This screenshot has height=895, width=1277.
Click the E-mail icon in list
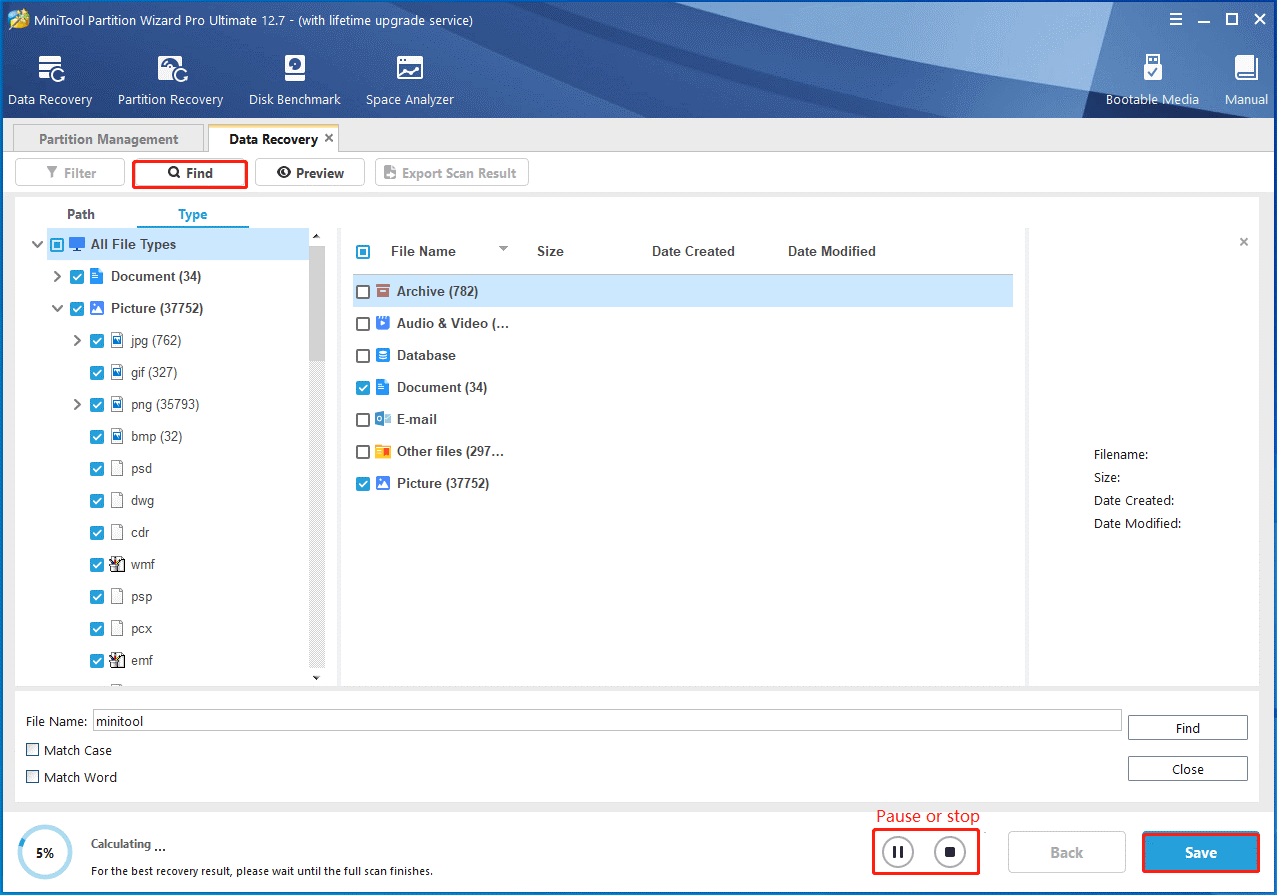382,419
